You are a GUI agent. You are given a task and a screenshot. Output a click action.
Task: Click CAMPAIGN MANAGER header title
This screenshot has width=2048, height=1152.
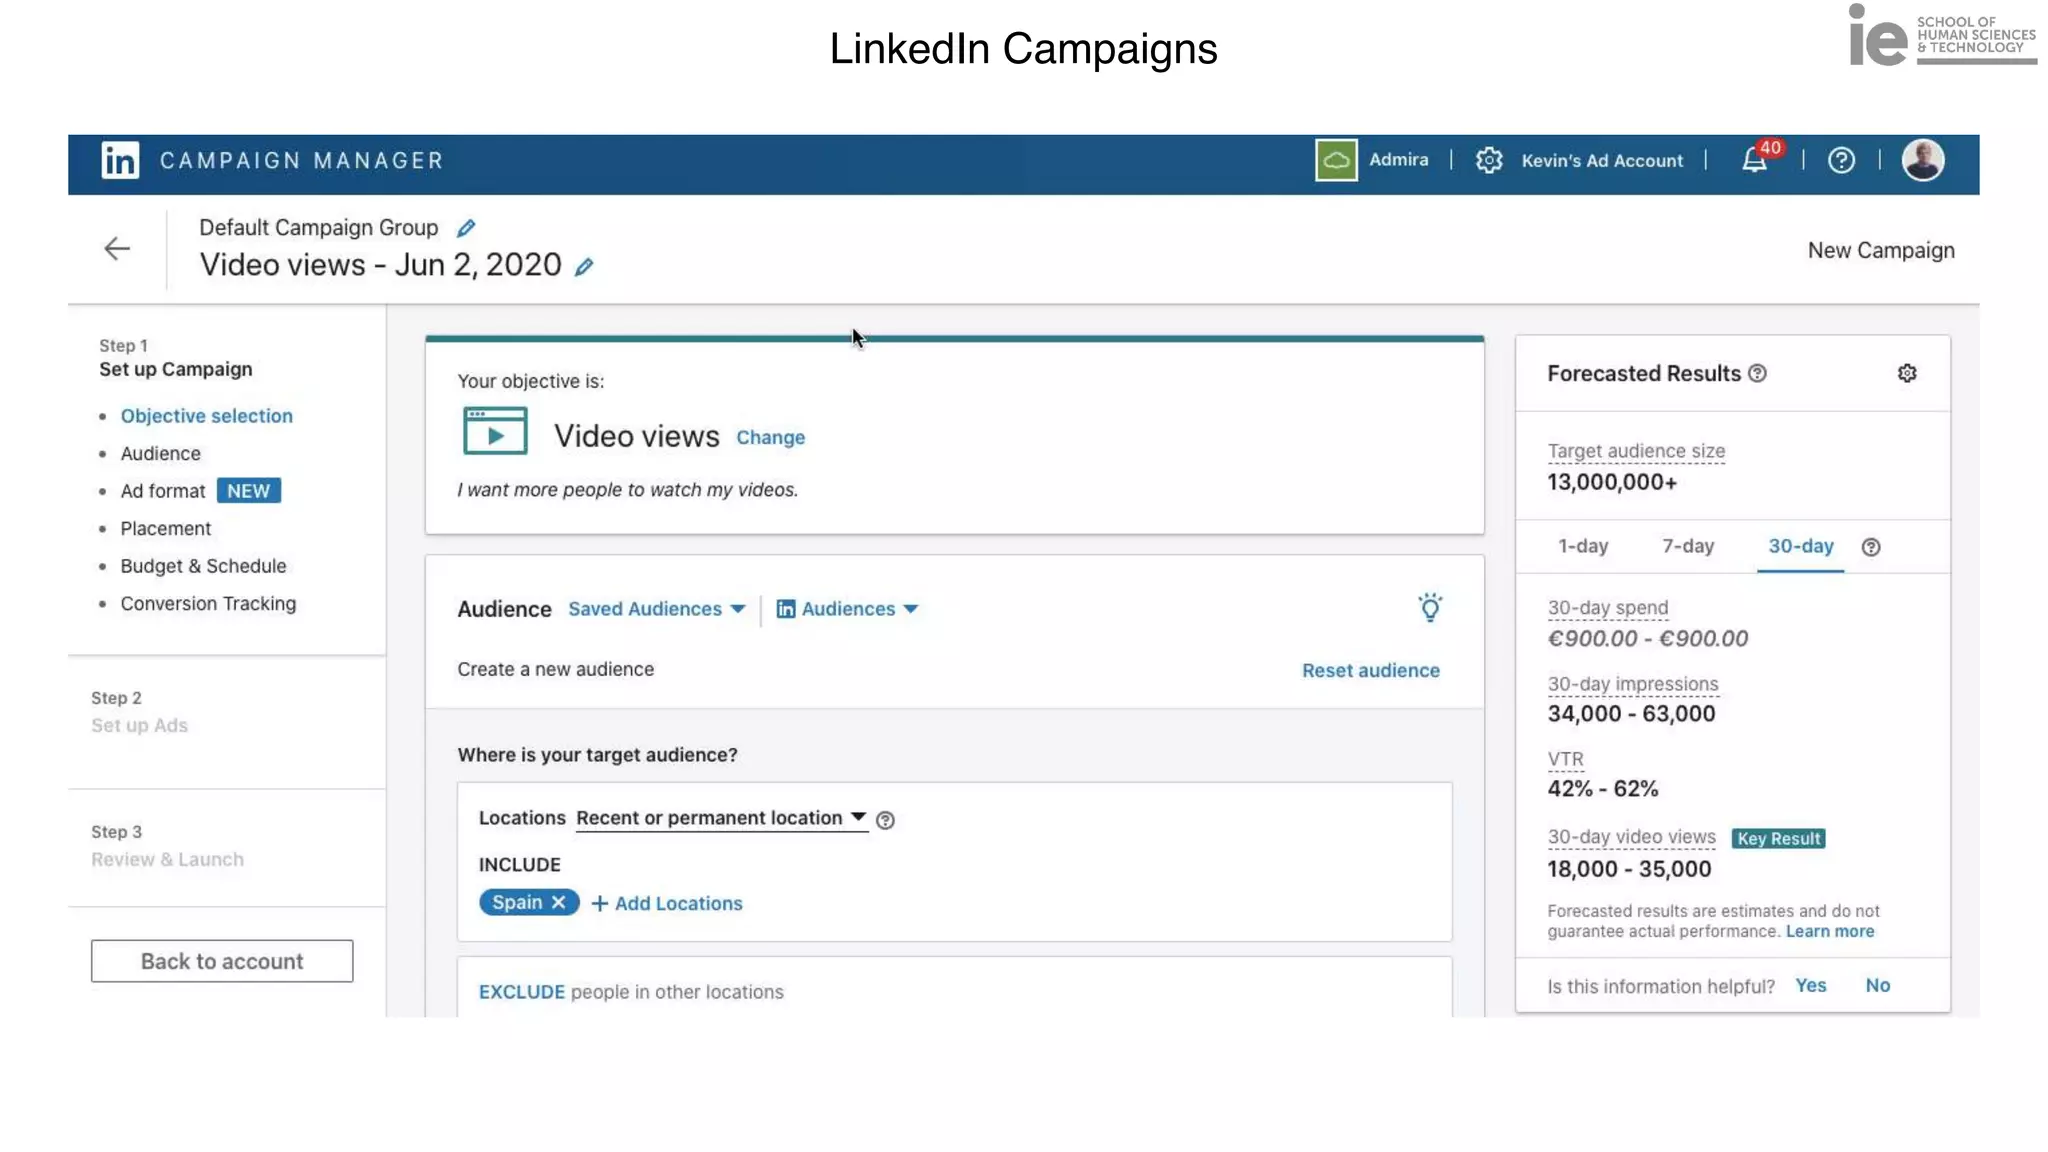click(301, 161)
